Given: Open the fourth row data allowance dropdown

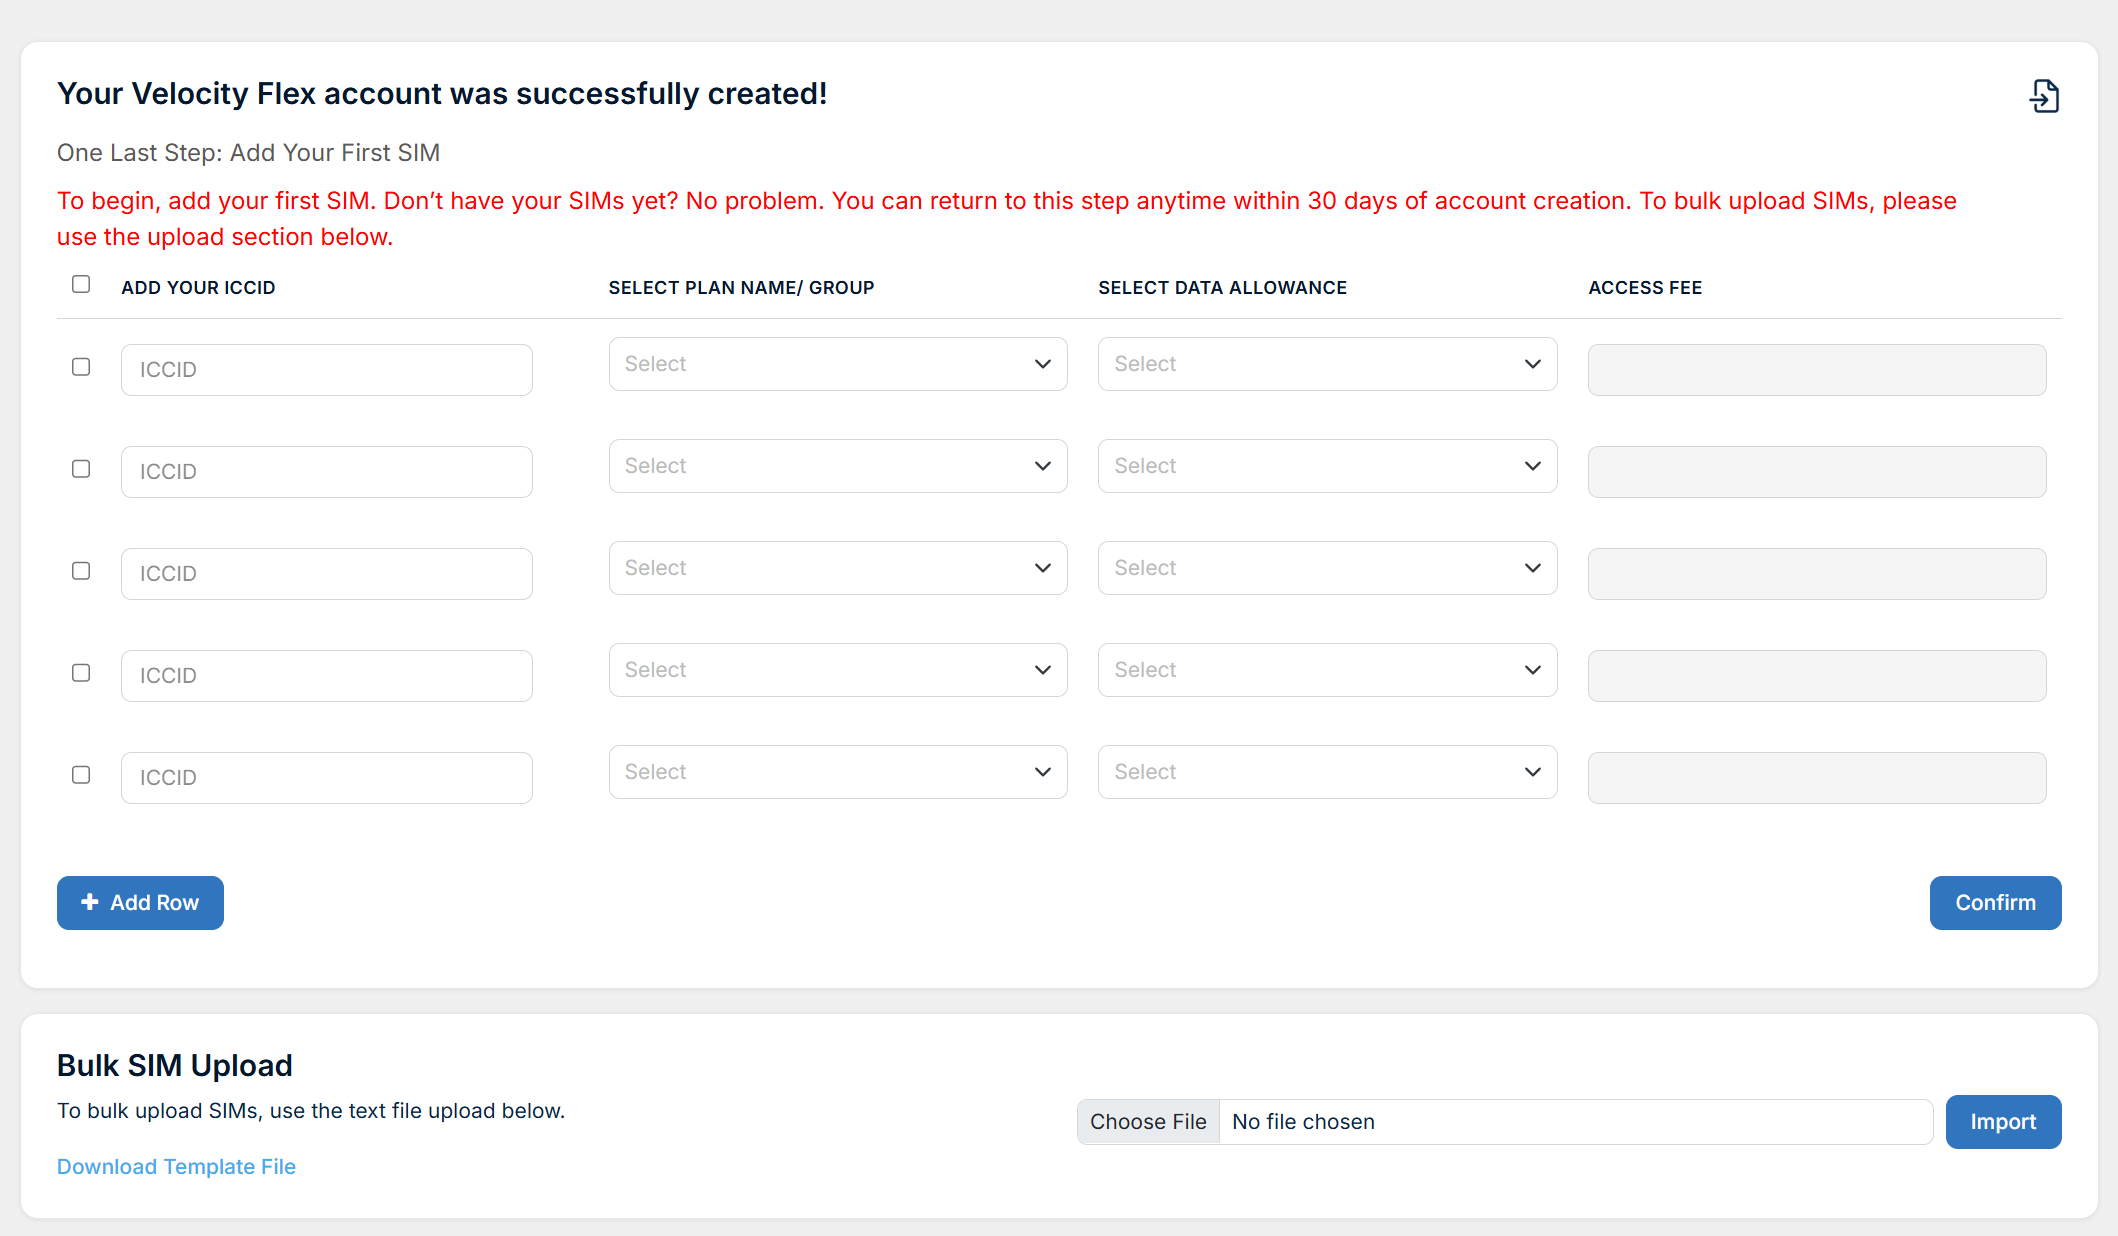Looking at the screenshot, I should pyautogui.click(x=1328, y=670).
